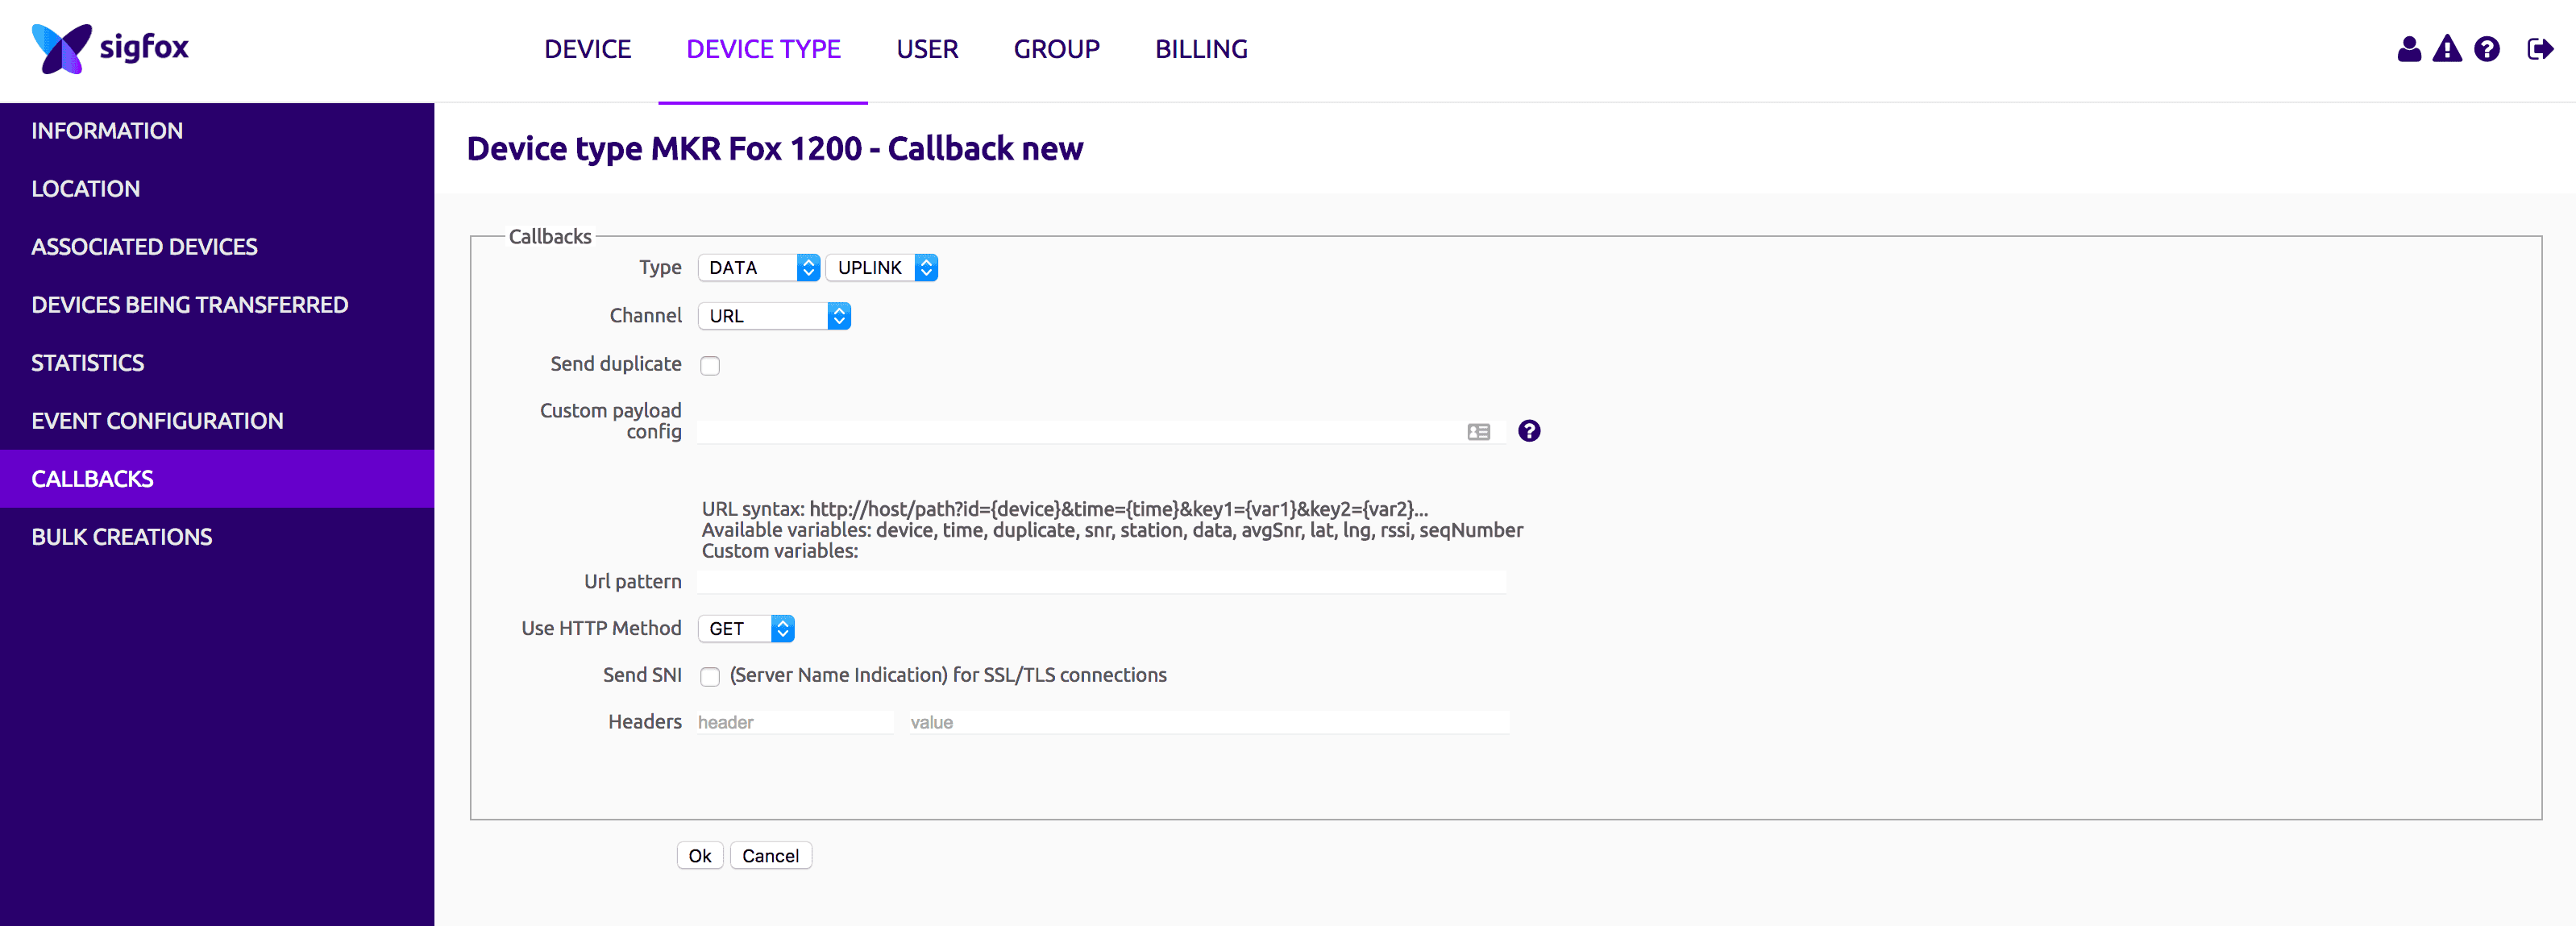2576x926 pixels.
Task: Click the custom payload config help icon
Action: 1530,430
